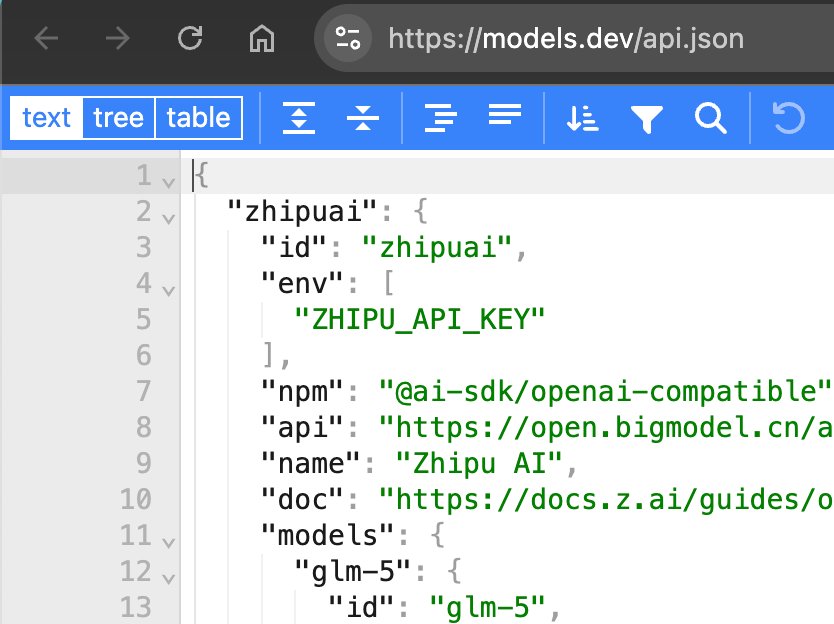Click the docs.z.ai doc URL value
This screenshot has height=624, width=834.
606,500
